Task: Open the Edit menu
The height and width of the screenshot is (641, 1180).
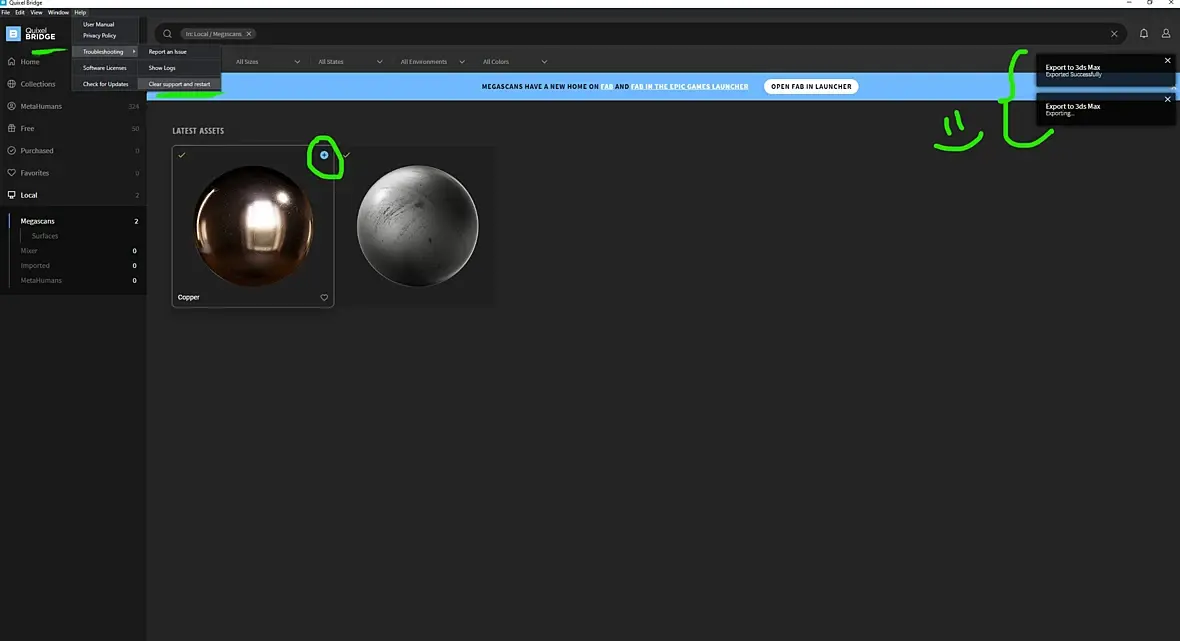Action: click(20, 13)
